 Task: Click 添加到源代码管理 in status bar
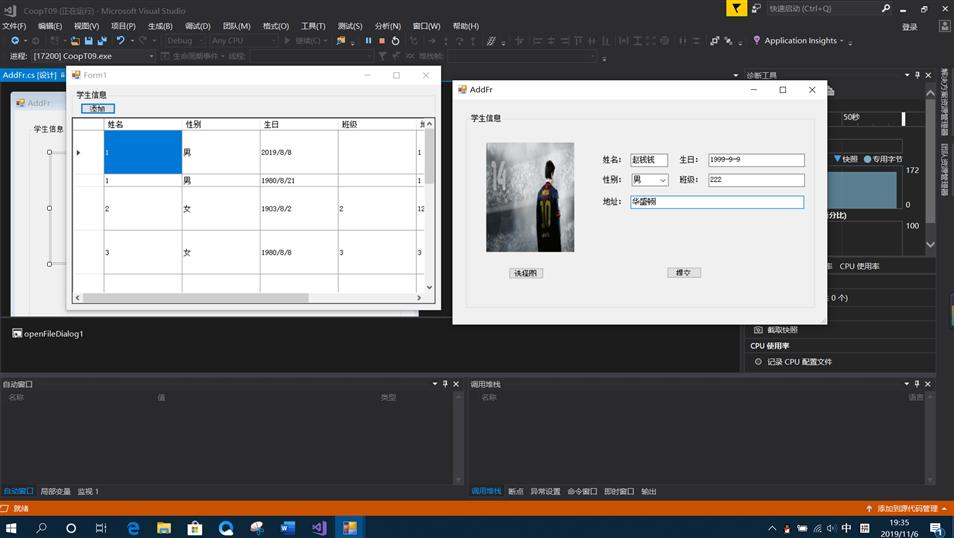907,508
